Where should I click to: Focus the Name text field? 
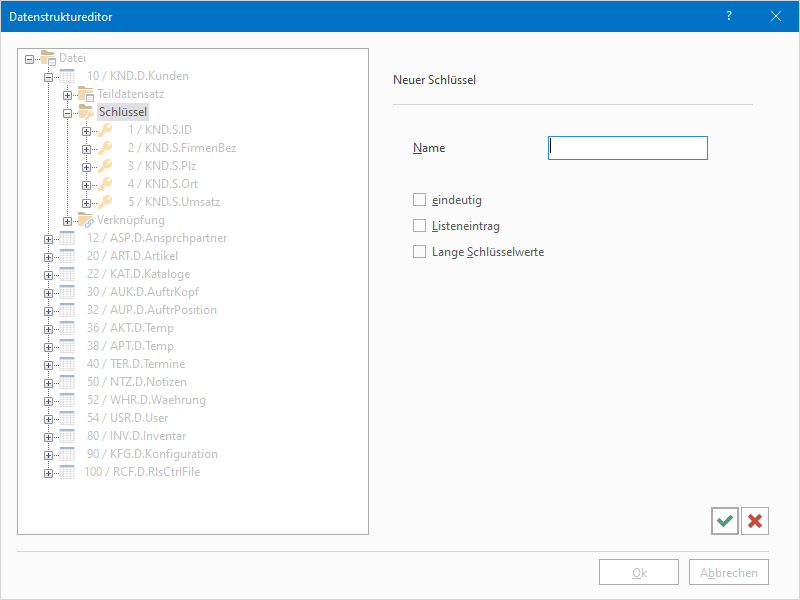[x=627, y=148]
